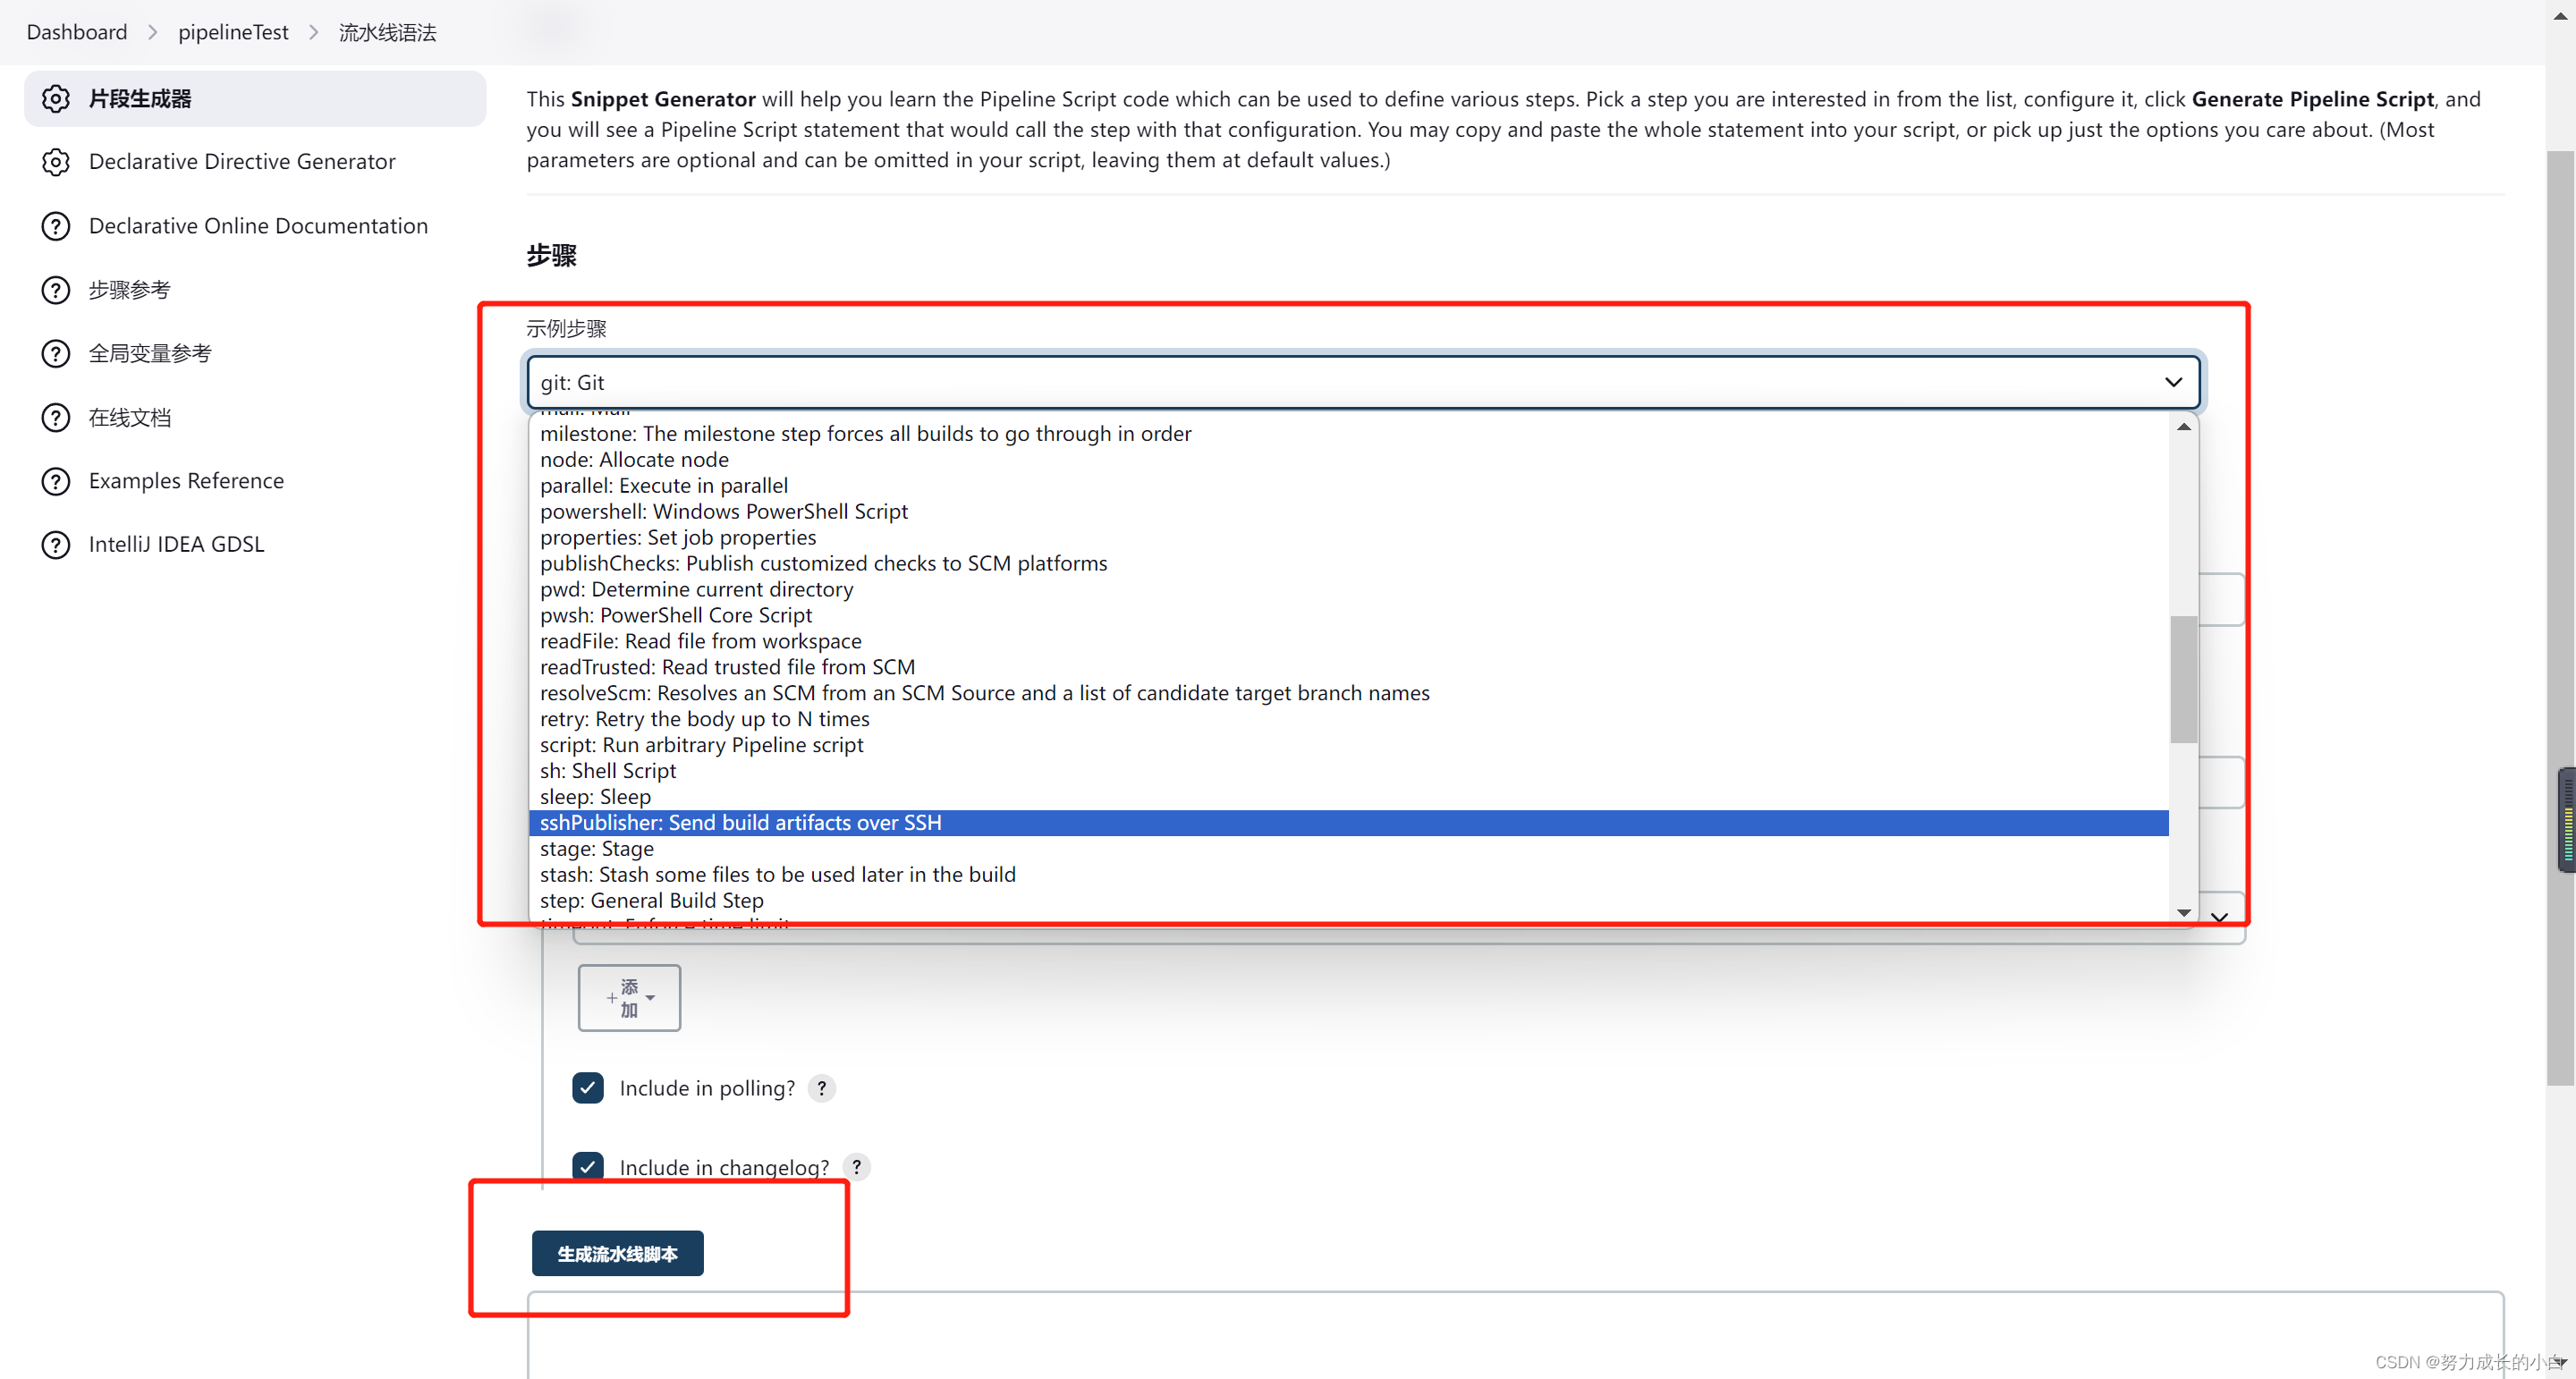Viewport: 2576px width, 1379px height.
Task: Click the Declarative Directive Generator icon
Action: [x=51, y=160]
